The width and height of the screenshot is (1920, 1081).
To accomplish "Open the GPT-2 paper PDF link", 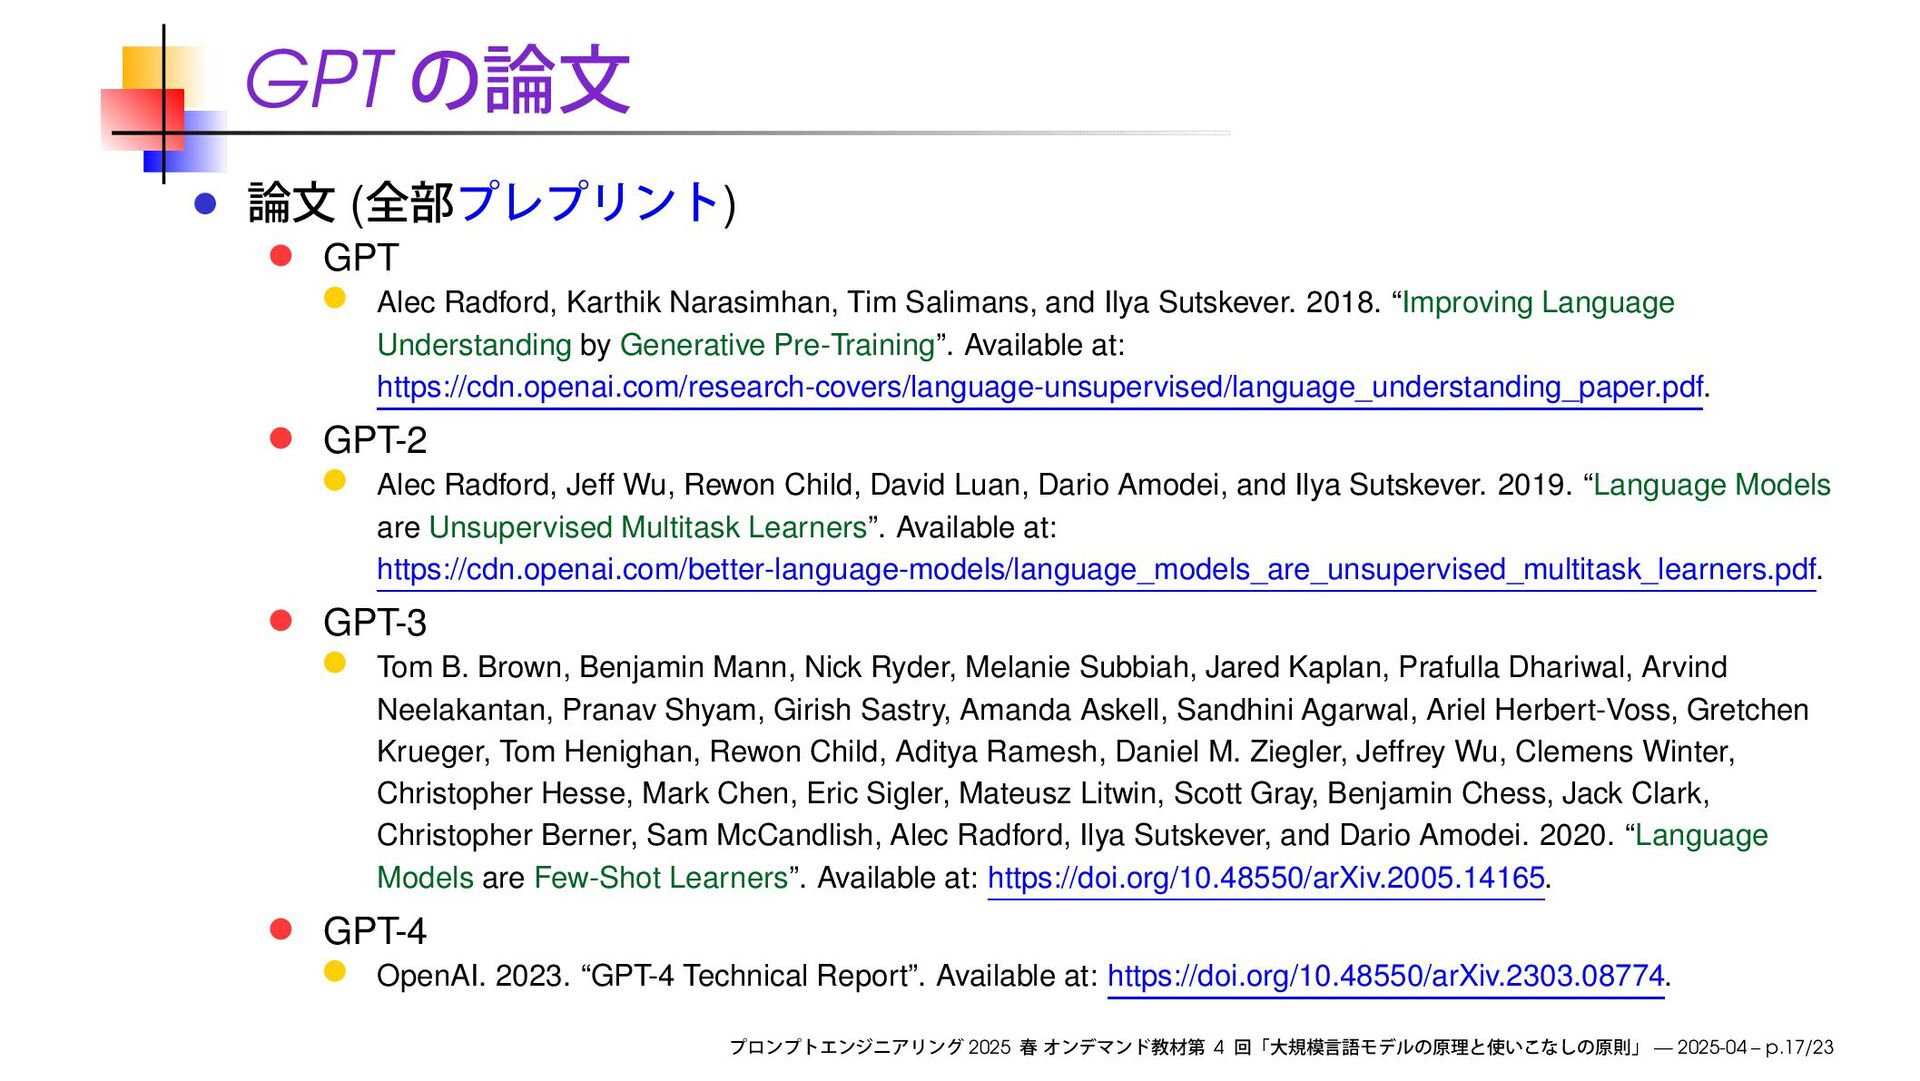I will [x=1095, y=570].
